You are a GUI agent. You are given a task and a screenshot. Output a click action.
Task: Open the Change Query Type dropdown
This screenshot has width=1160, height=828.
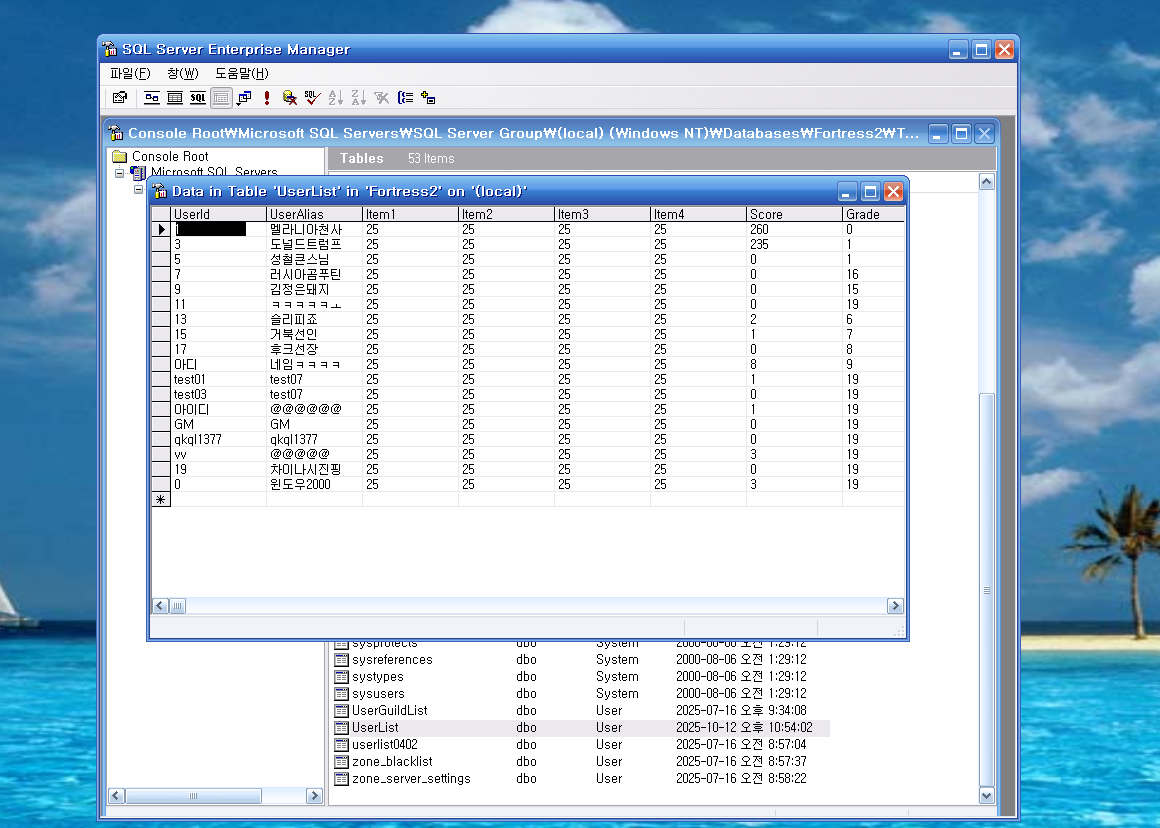244,98
